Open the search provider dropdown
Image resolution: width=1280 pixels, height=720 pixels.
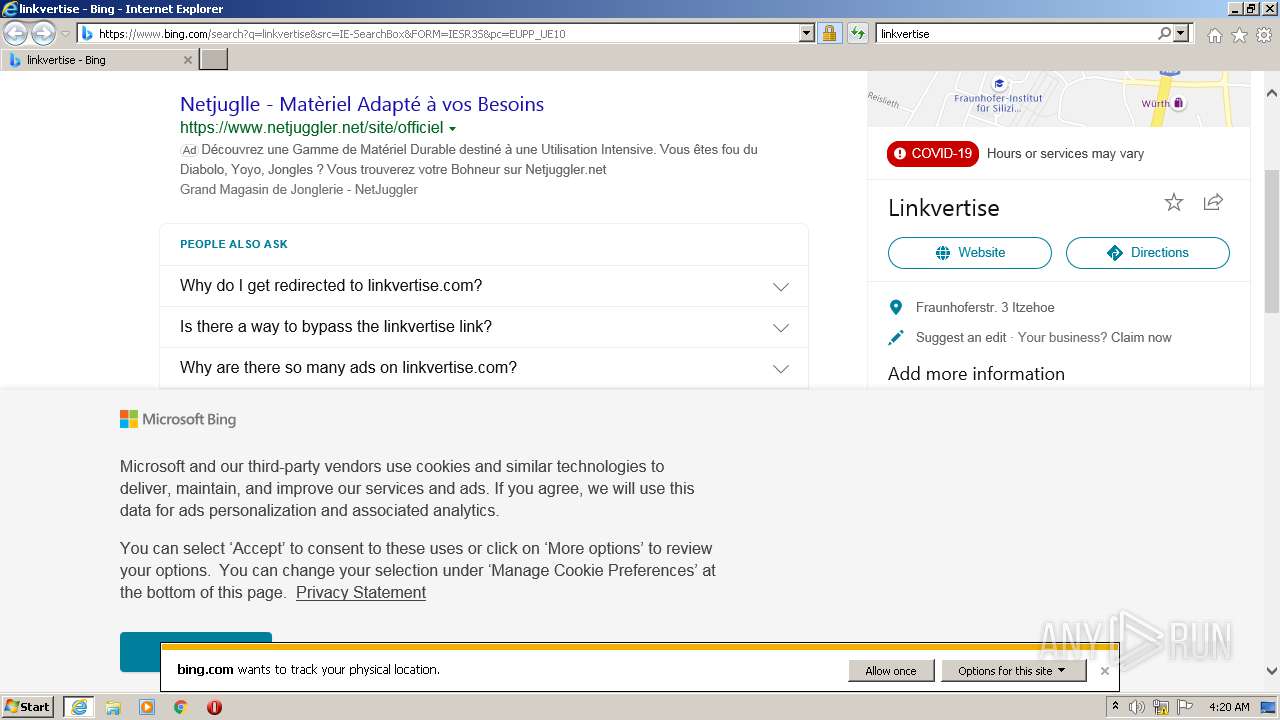[1182, 33]
